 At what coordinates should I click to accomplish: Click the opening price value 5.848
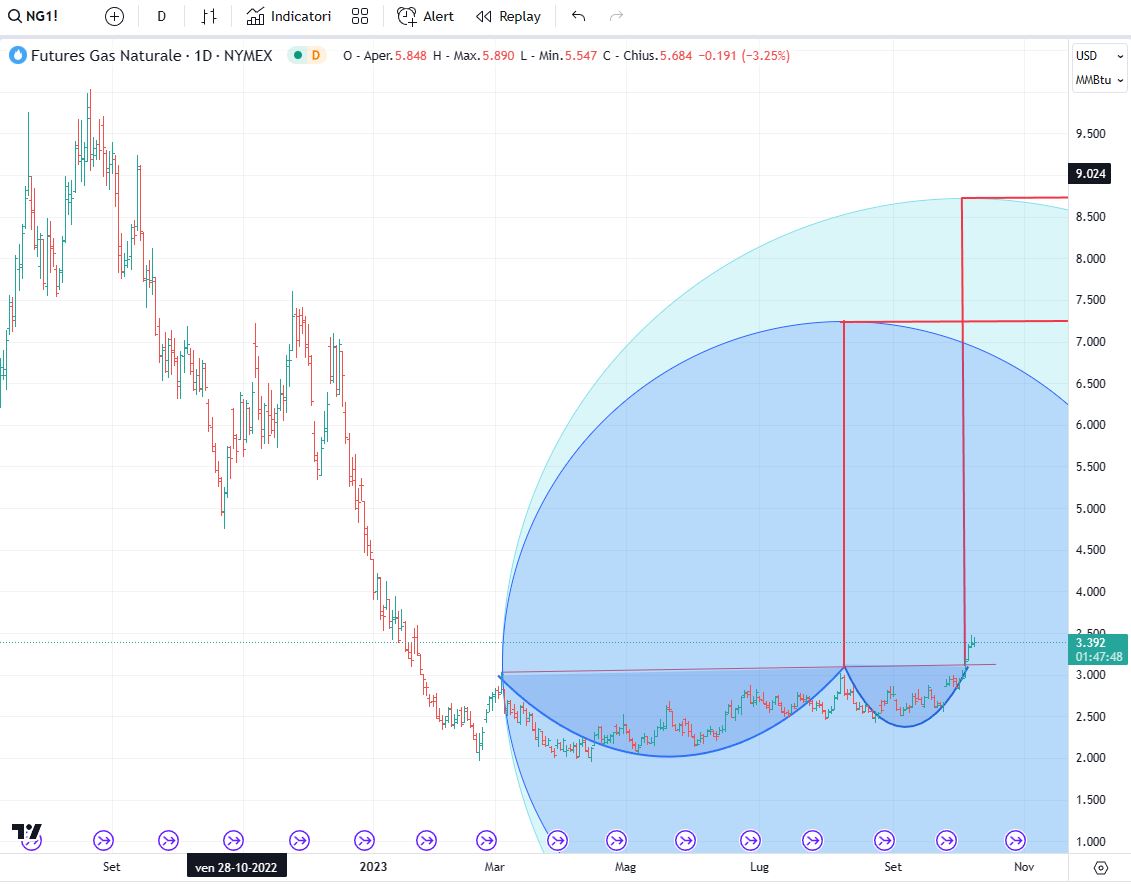click(x=410, y=56)
